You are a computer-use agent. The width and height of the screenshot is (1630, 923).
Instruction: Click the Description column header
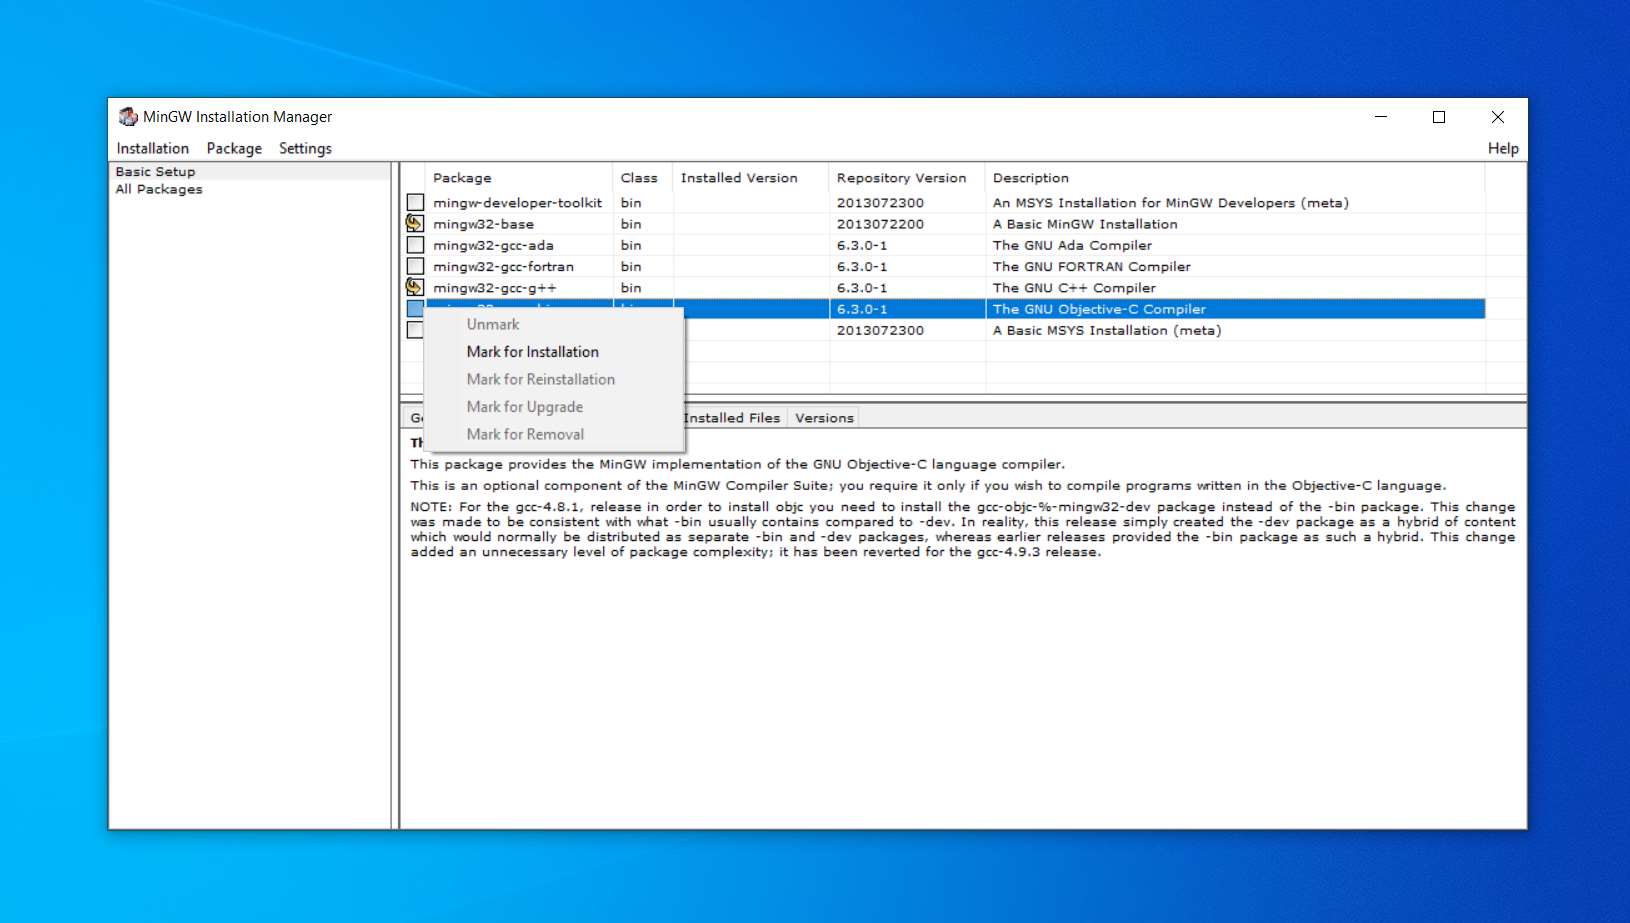pos(1030,178)
